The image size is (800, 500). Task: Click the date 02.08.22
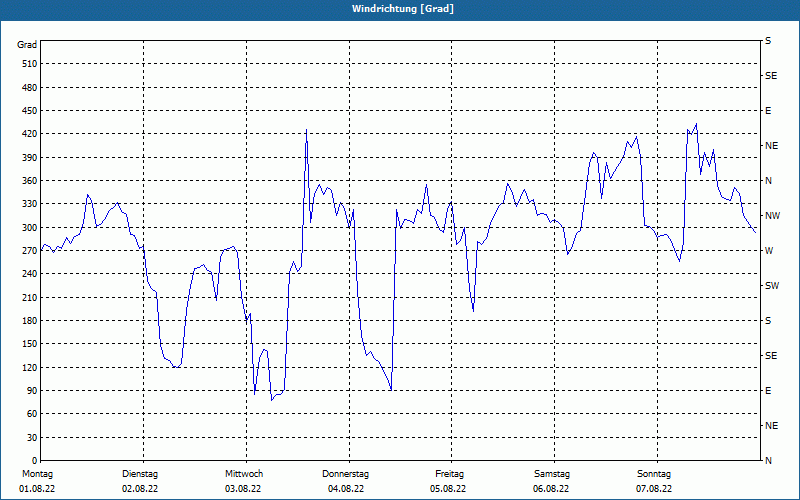pyautogui.click(x=140, y=489)
